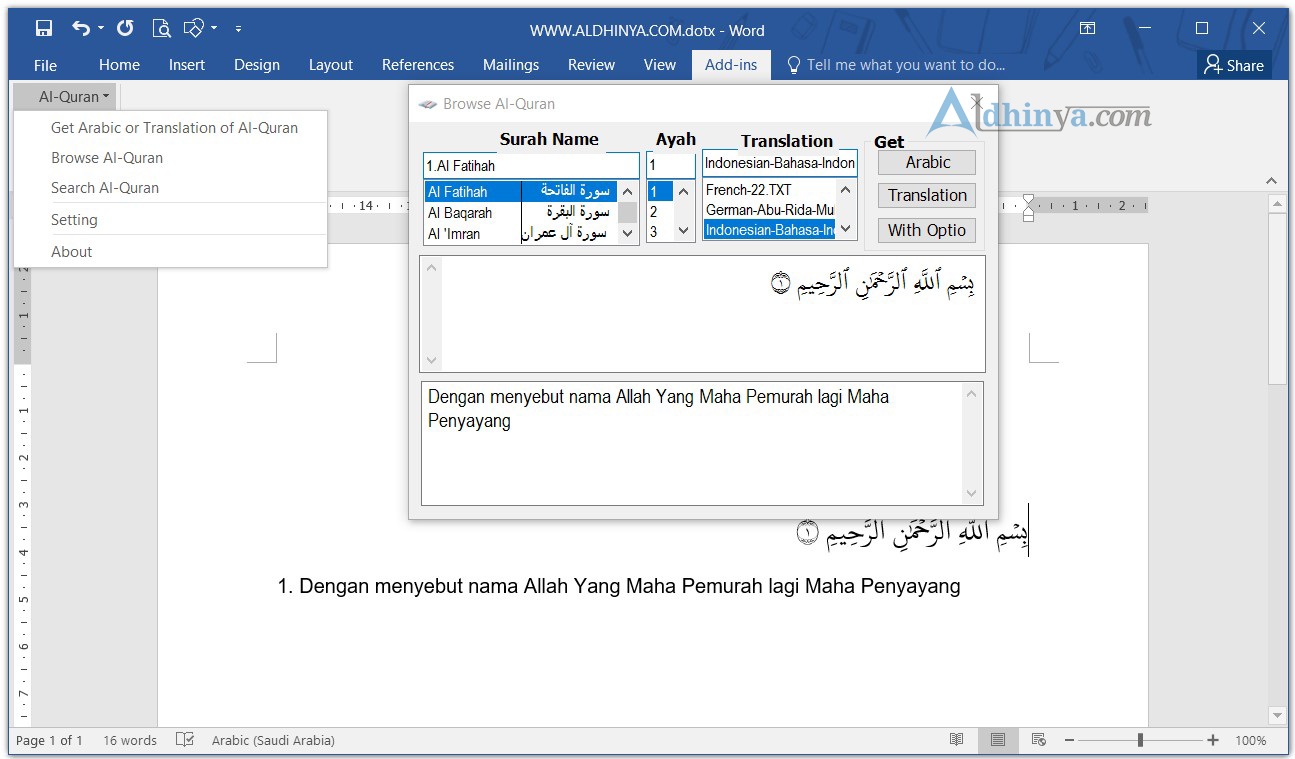This screenshot has height=759, width=1295.
Task: Click Ribbon Display Options icon
Action: click(x=1087, y=29)
